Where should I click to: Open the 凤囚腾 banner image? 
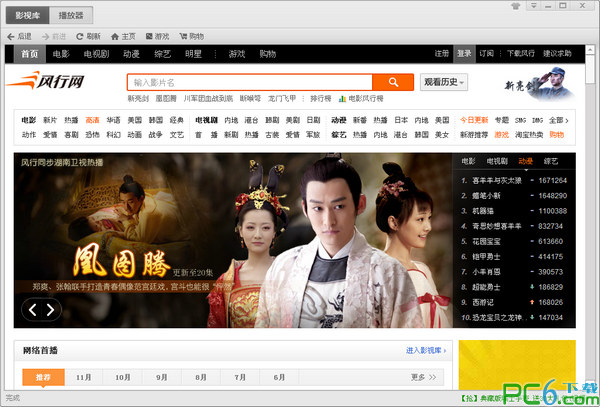click(233, 240)
